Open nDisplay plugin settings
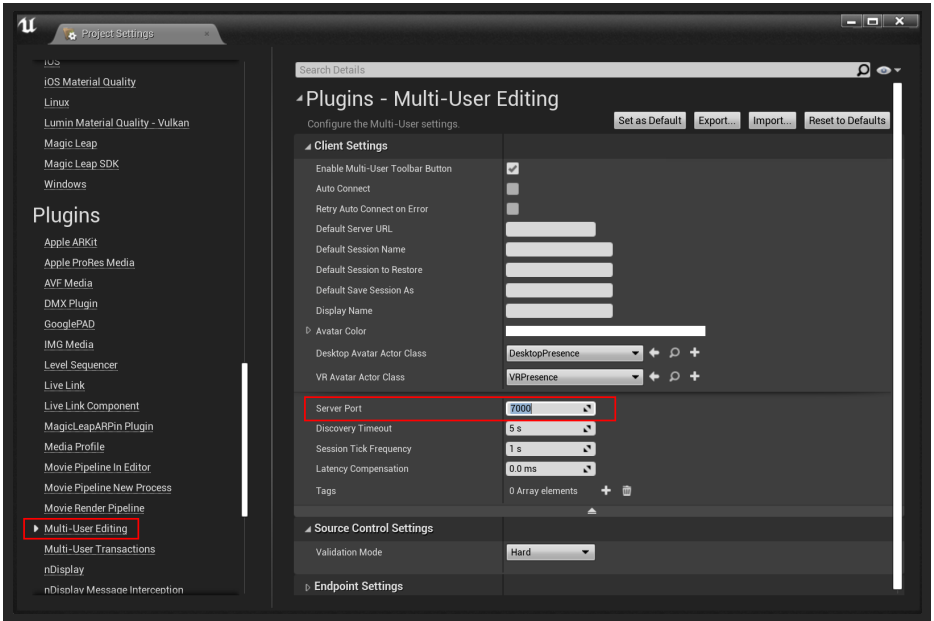This screenshot has height=621, width=934. pyautogui.click(x=64, y=570)
